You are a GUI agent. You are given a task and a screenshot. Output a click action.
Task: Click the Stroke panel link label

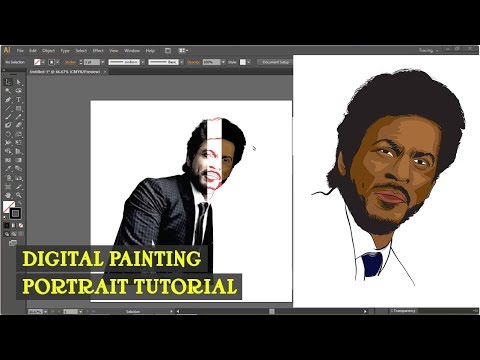click(x=70, y=62)
